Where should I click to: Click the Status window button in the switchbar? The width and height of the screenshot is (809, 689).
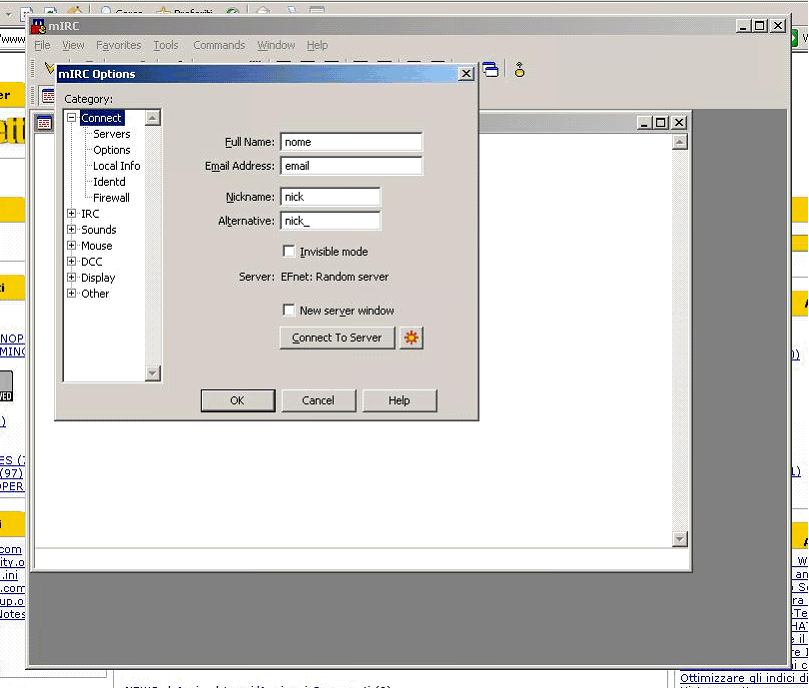pos(48,96)
